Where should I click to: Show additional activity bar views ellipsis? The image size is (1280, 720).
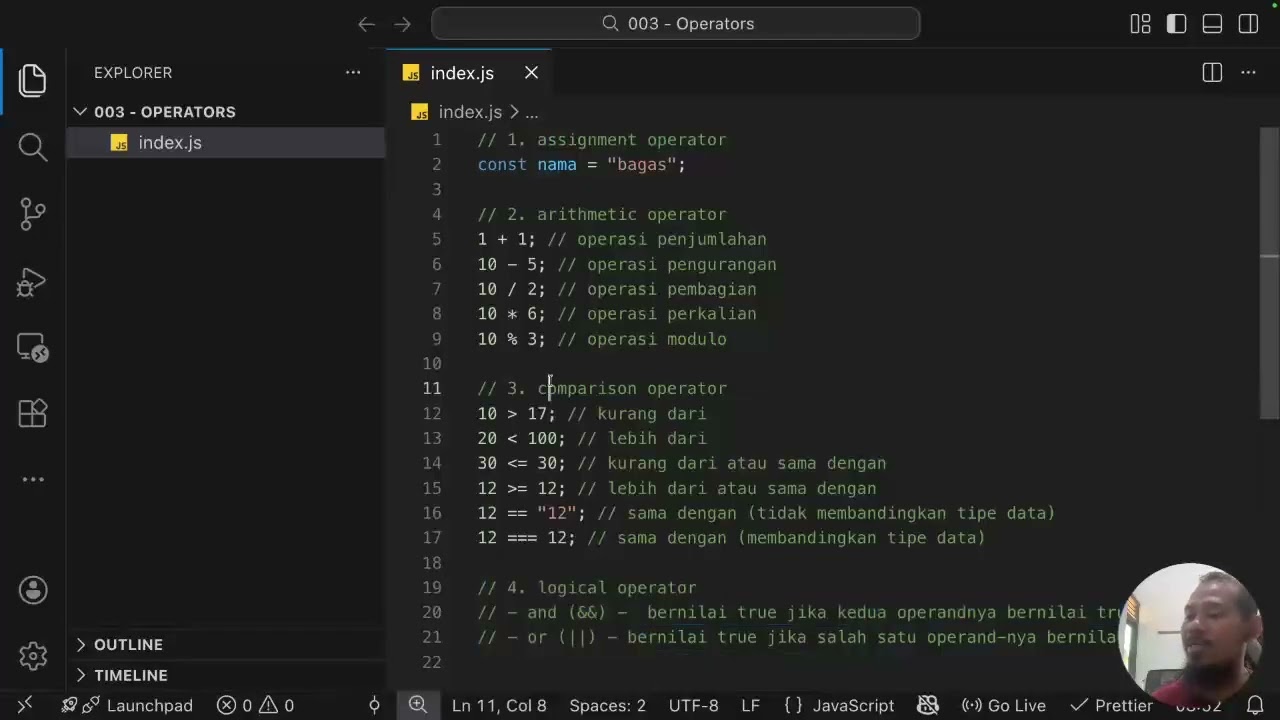pyautogui.click(x=32, y=479)
